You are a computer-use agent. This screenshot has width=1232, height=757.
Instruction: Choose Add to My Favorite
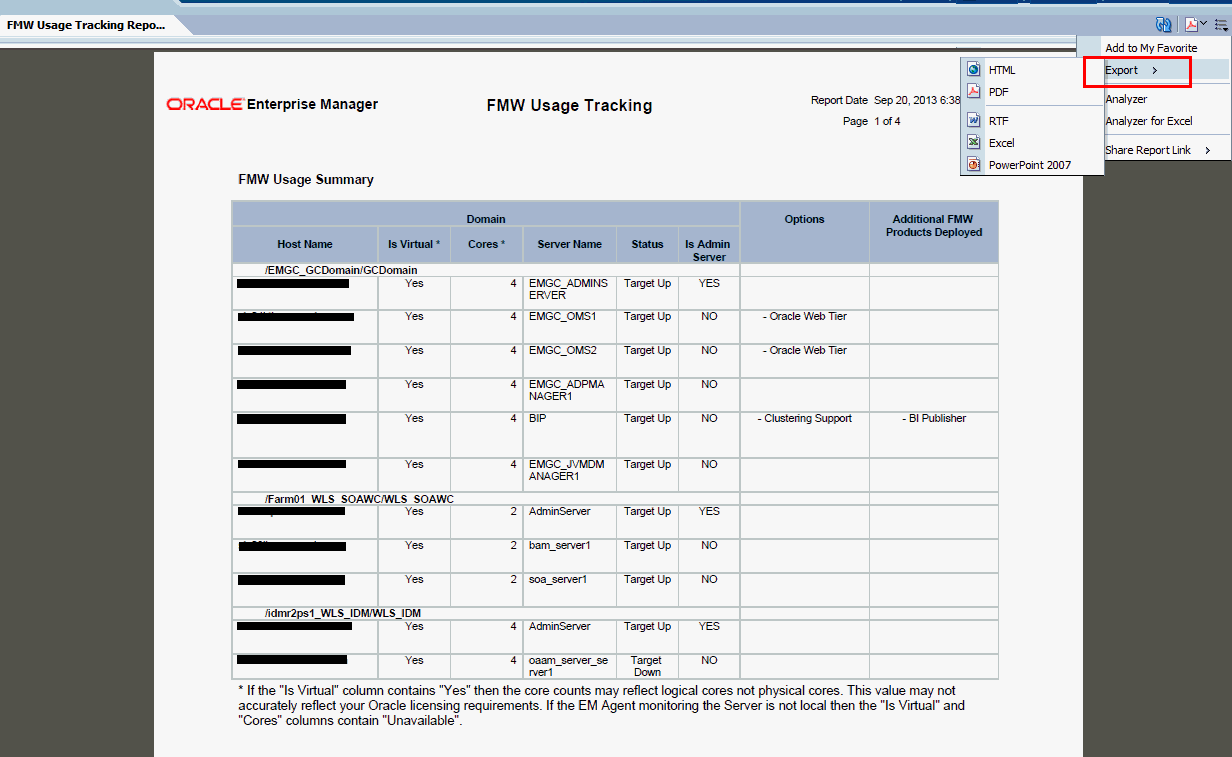point(1151,48)
